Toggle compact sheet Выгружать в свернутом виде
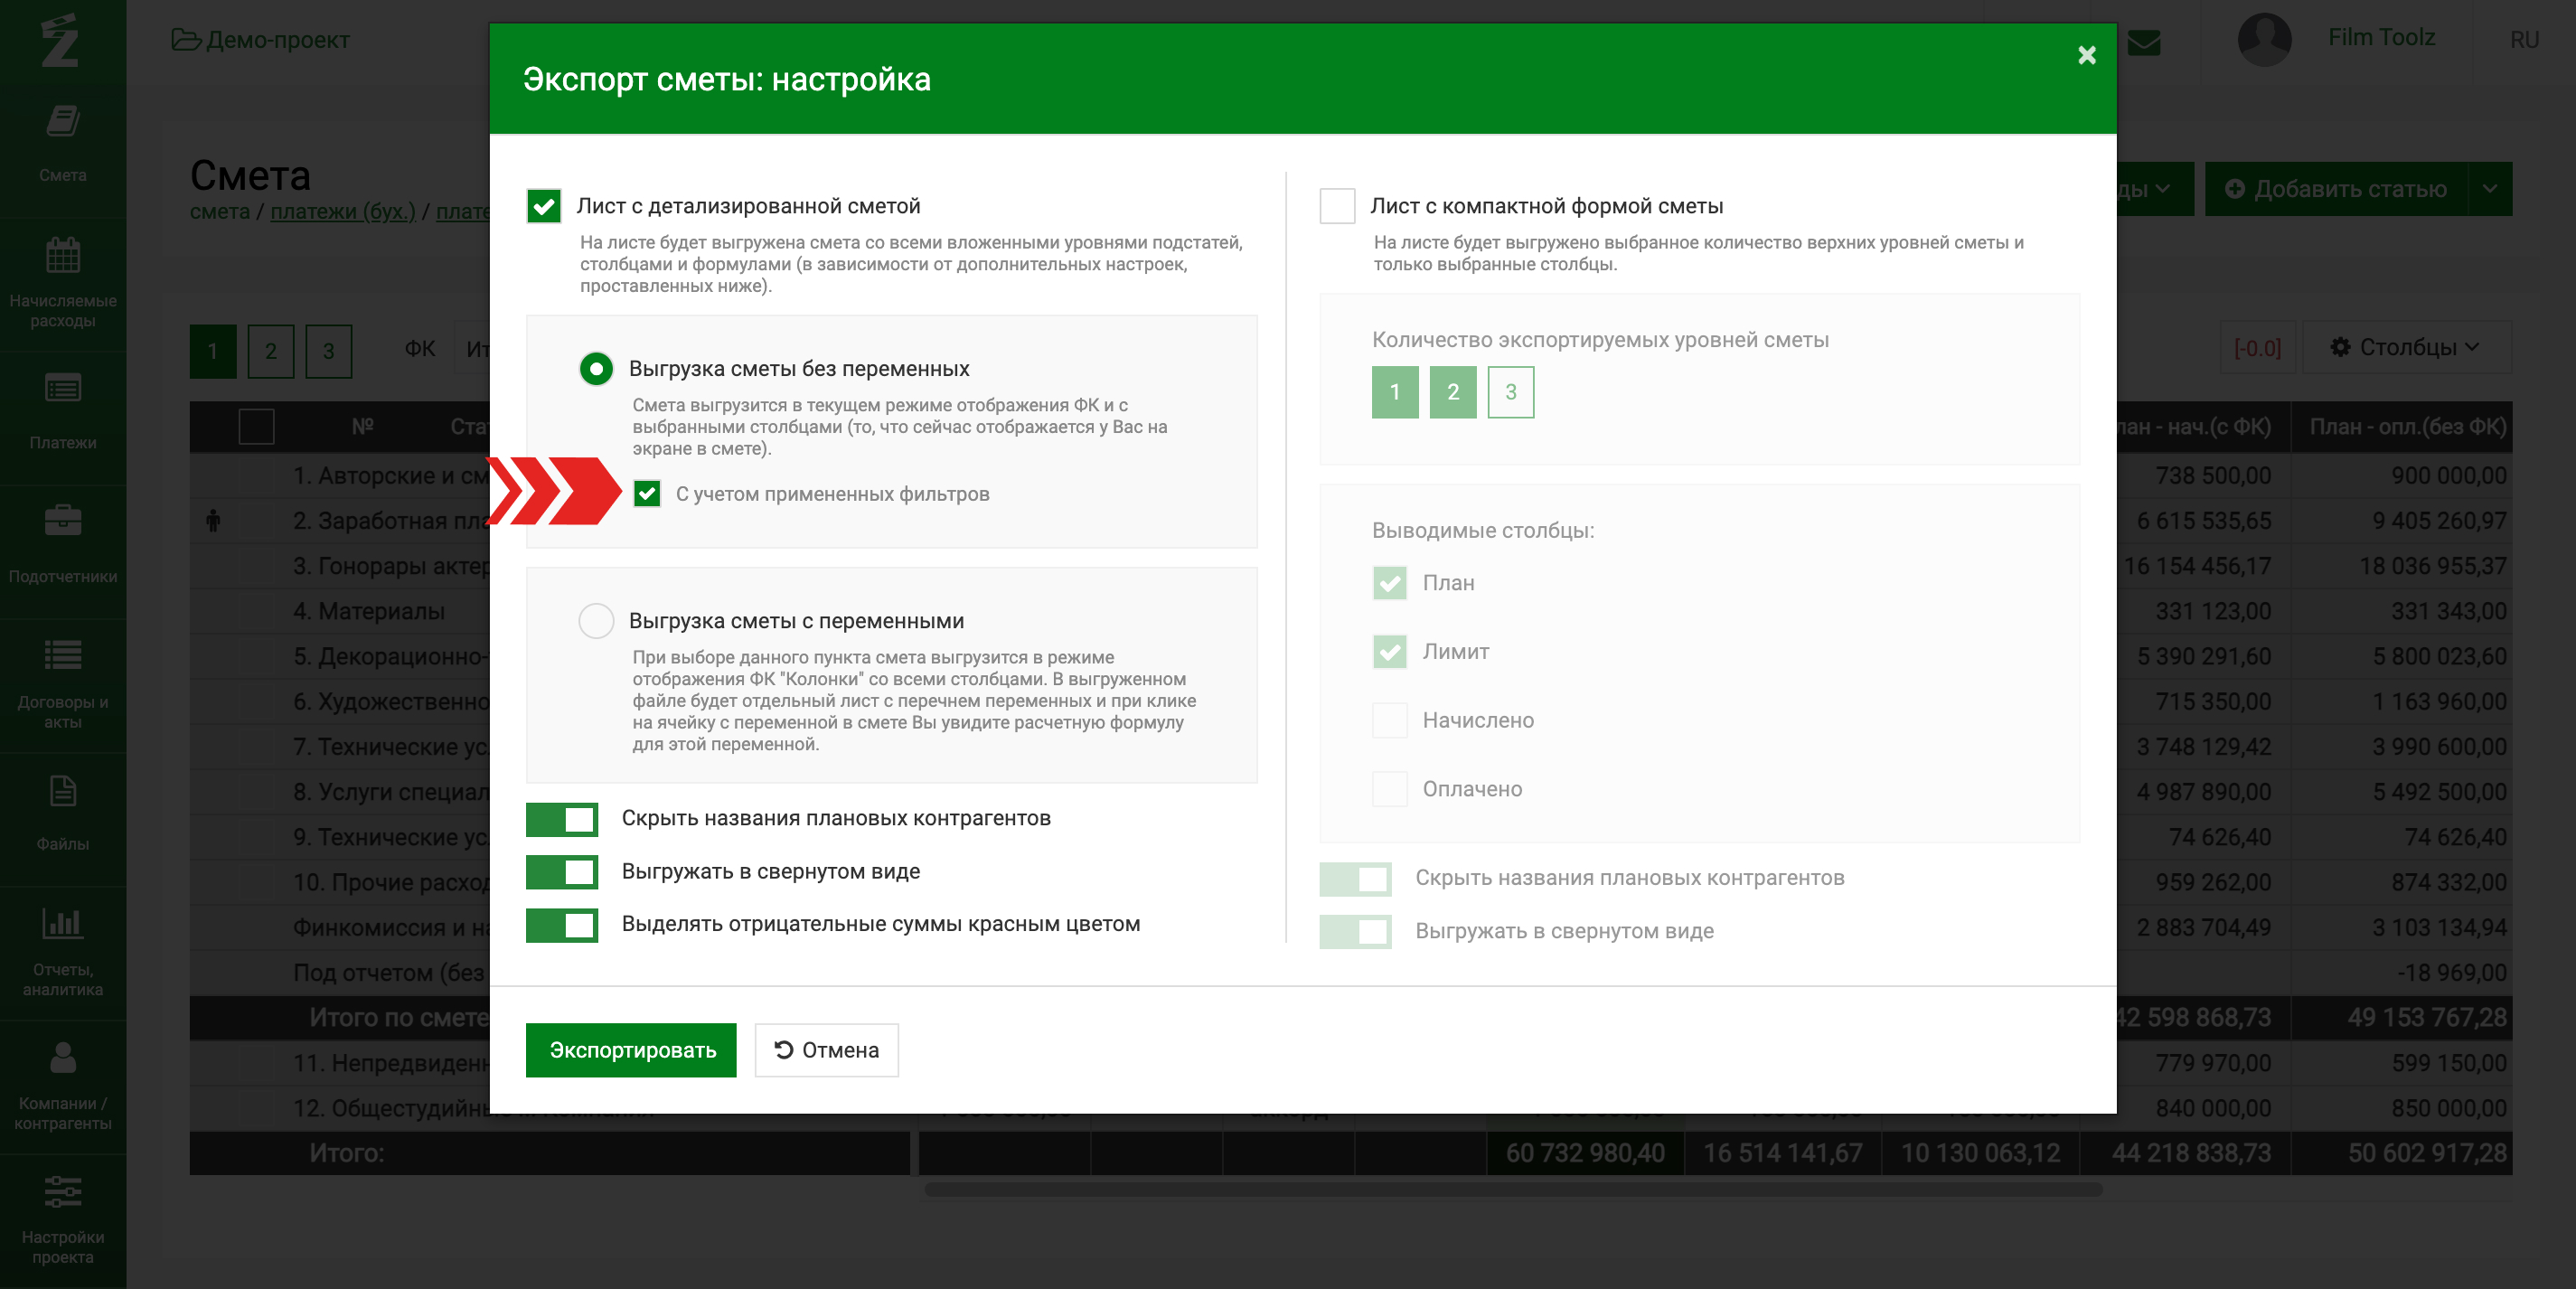The width and height of the screenshot is (2576, 1289). coord(1355,932)
